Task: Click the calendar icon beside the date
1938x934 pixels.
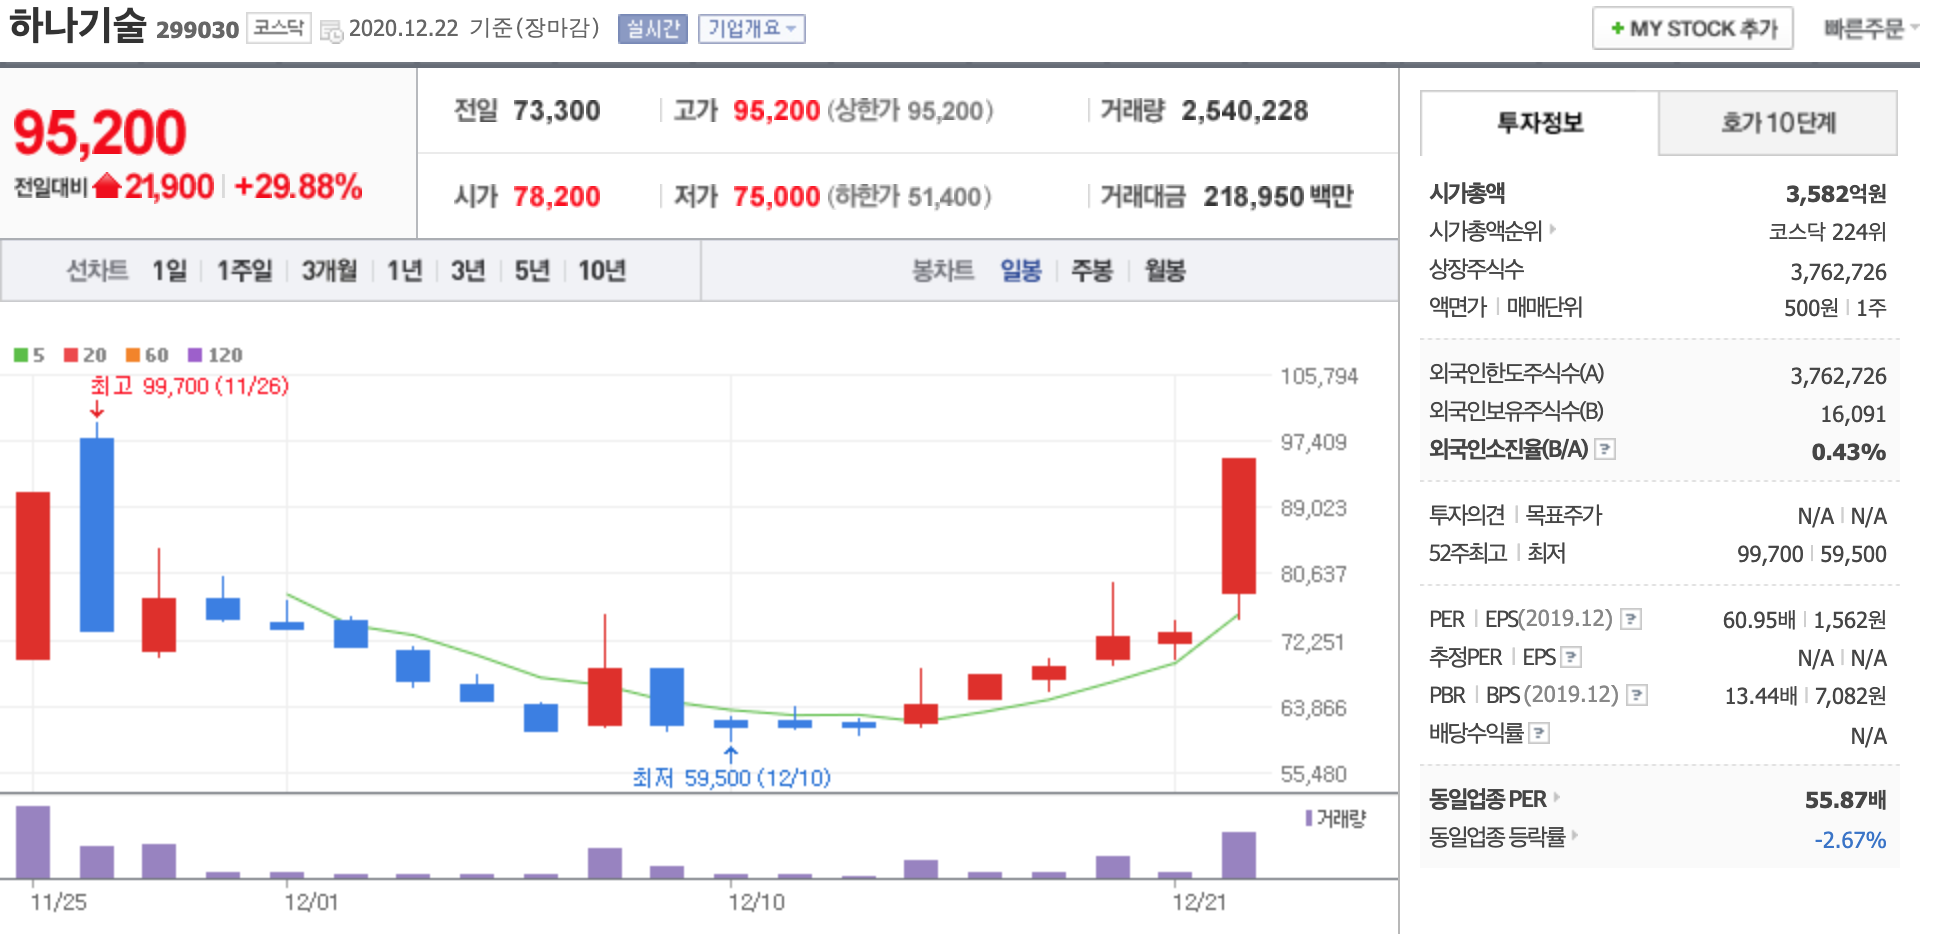Action: pos(331,31)
